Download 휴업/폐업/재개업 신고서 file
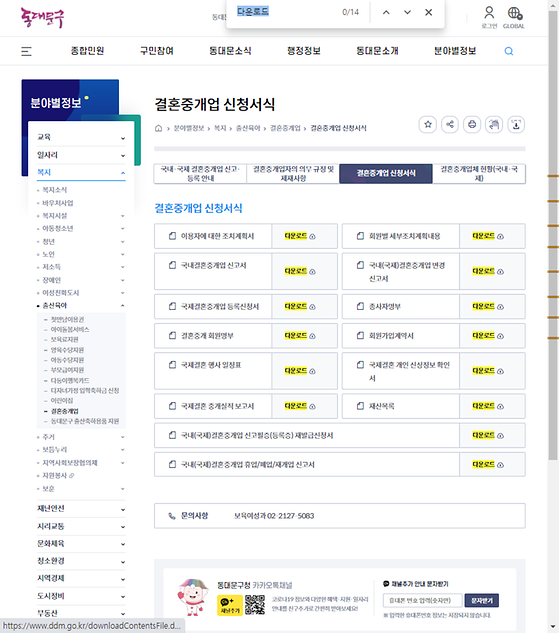The width and height of the screenshot is (559, 633). tap(488, 465)
